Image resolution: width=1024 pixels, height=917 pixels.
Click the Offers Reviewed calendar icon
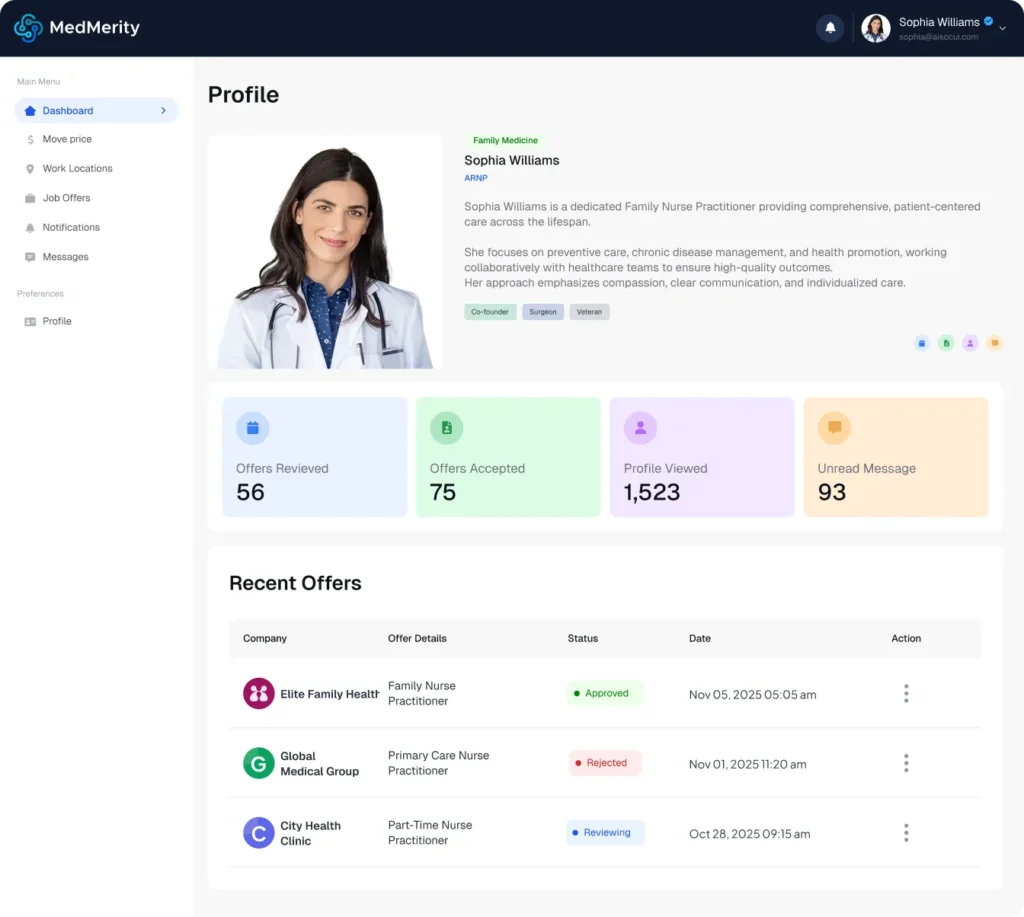tap(252, 428)
